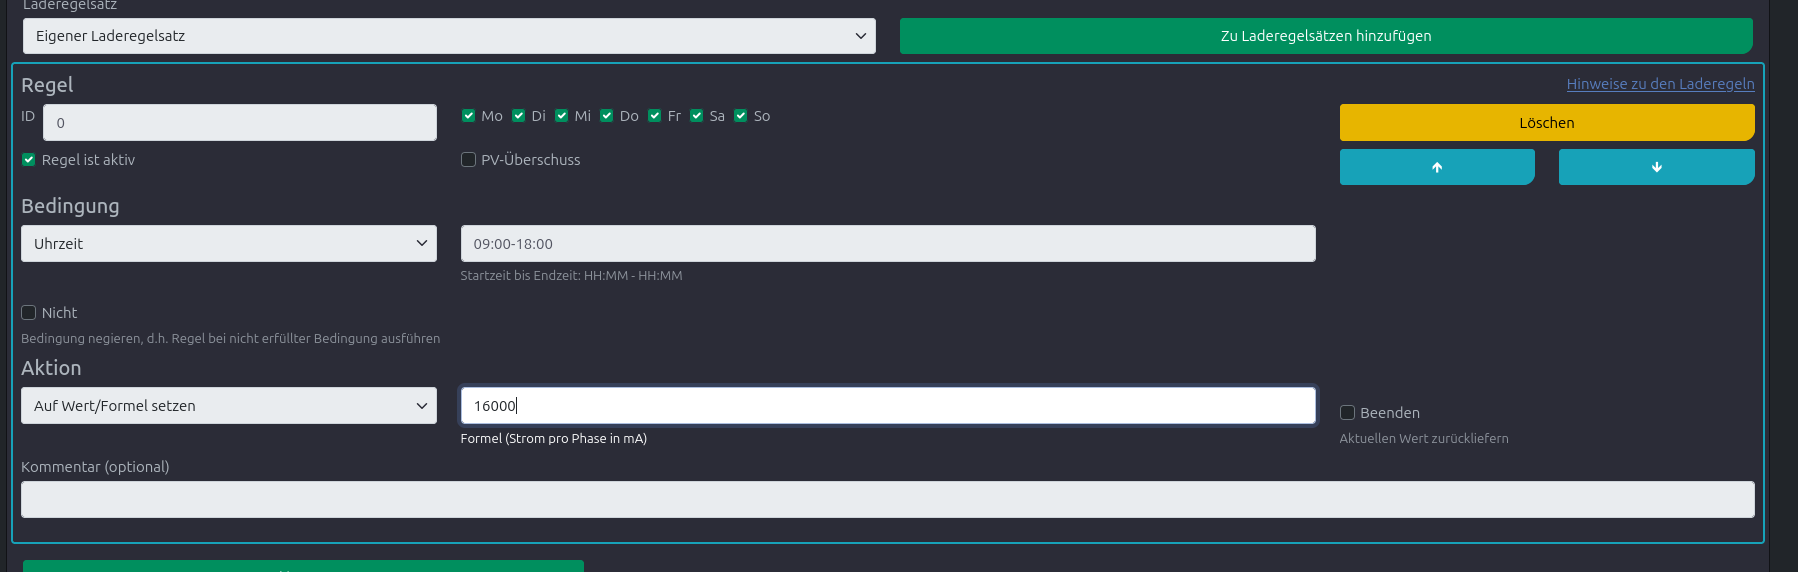The image size is (1798, 572).
Task: Click the yellow Löschen button
Action: tap(1546, 123)
